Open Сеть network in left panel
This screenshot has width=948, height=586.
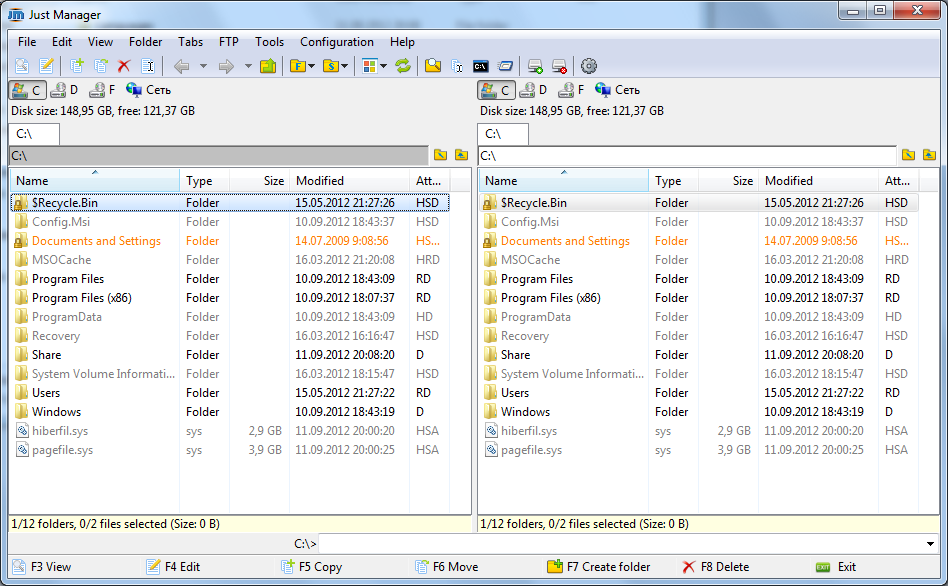point(149,90)
